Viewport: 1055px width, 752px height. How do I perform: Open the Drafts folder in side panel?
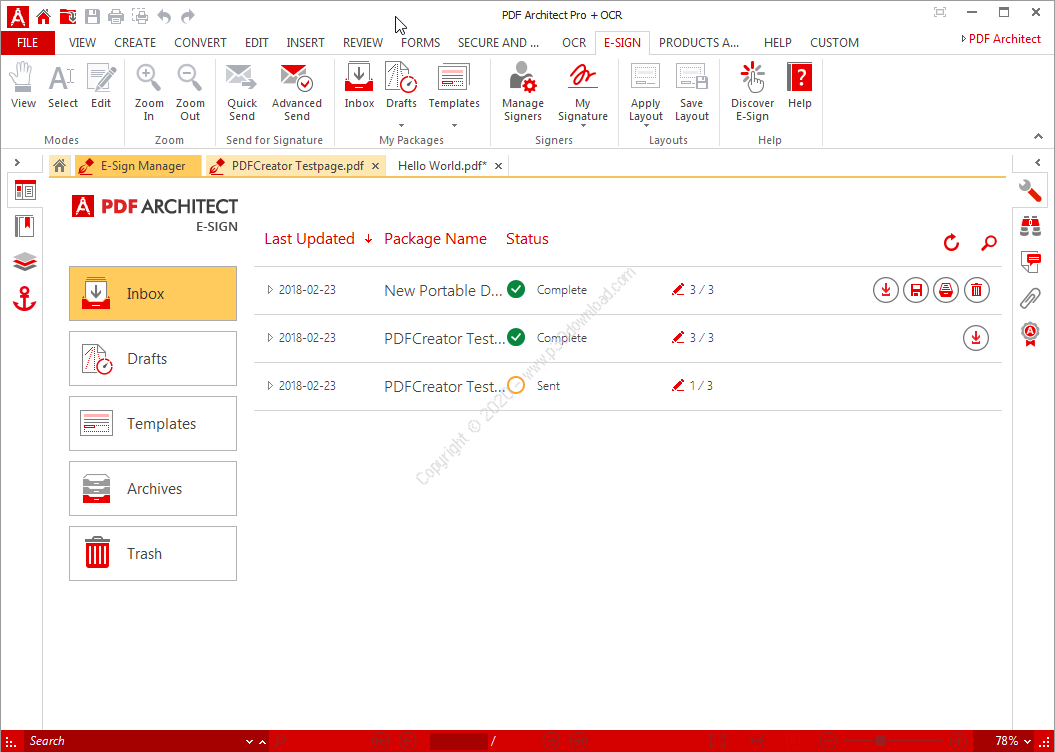click(x=153, y=359)
